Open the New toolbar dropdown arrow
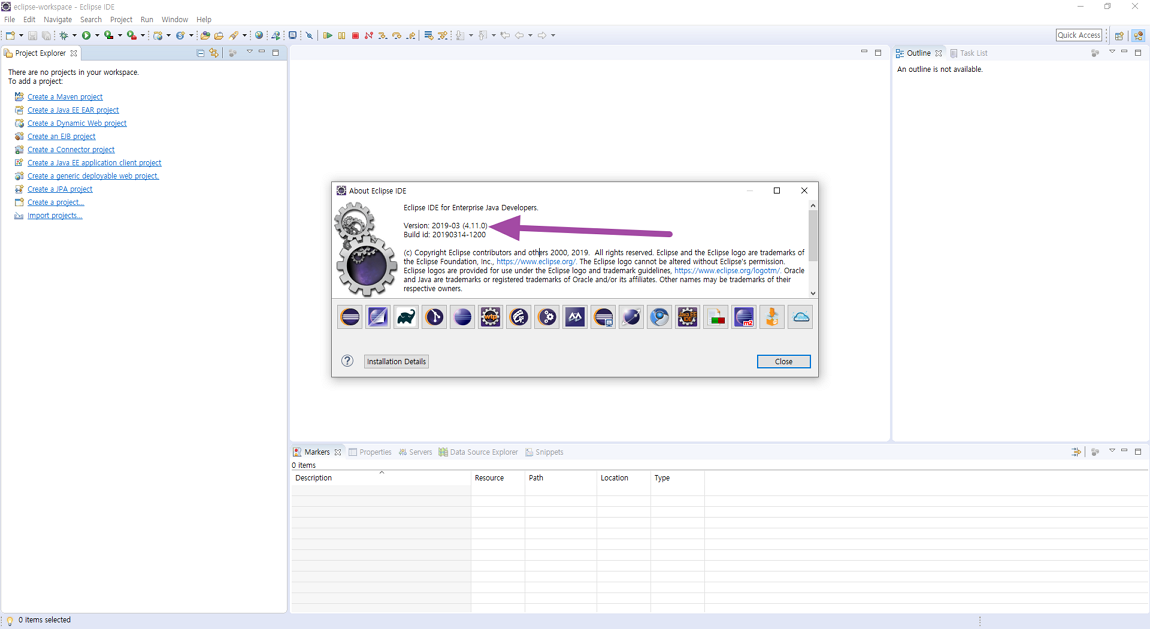 click(21, 35)
